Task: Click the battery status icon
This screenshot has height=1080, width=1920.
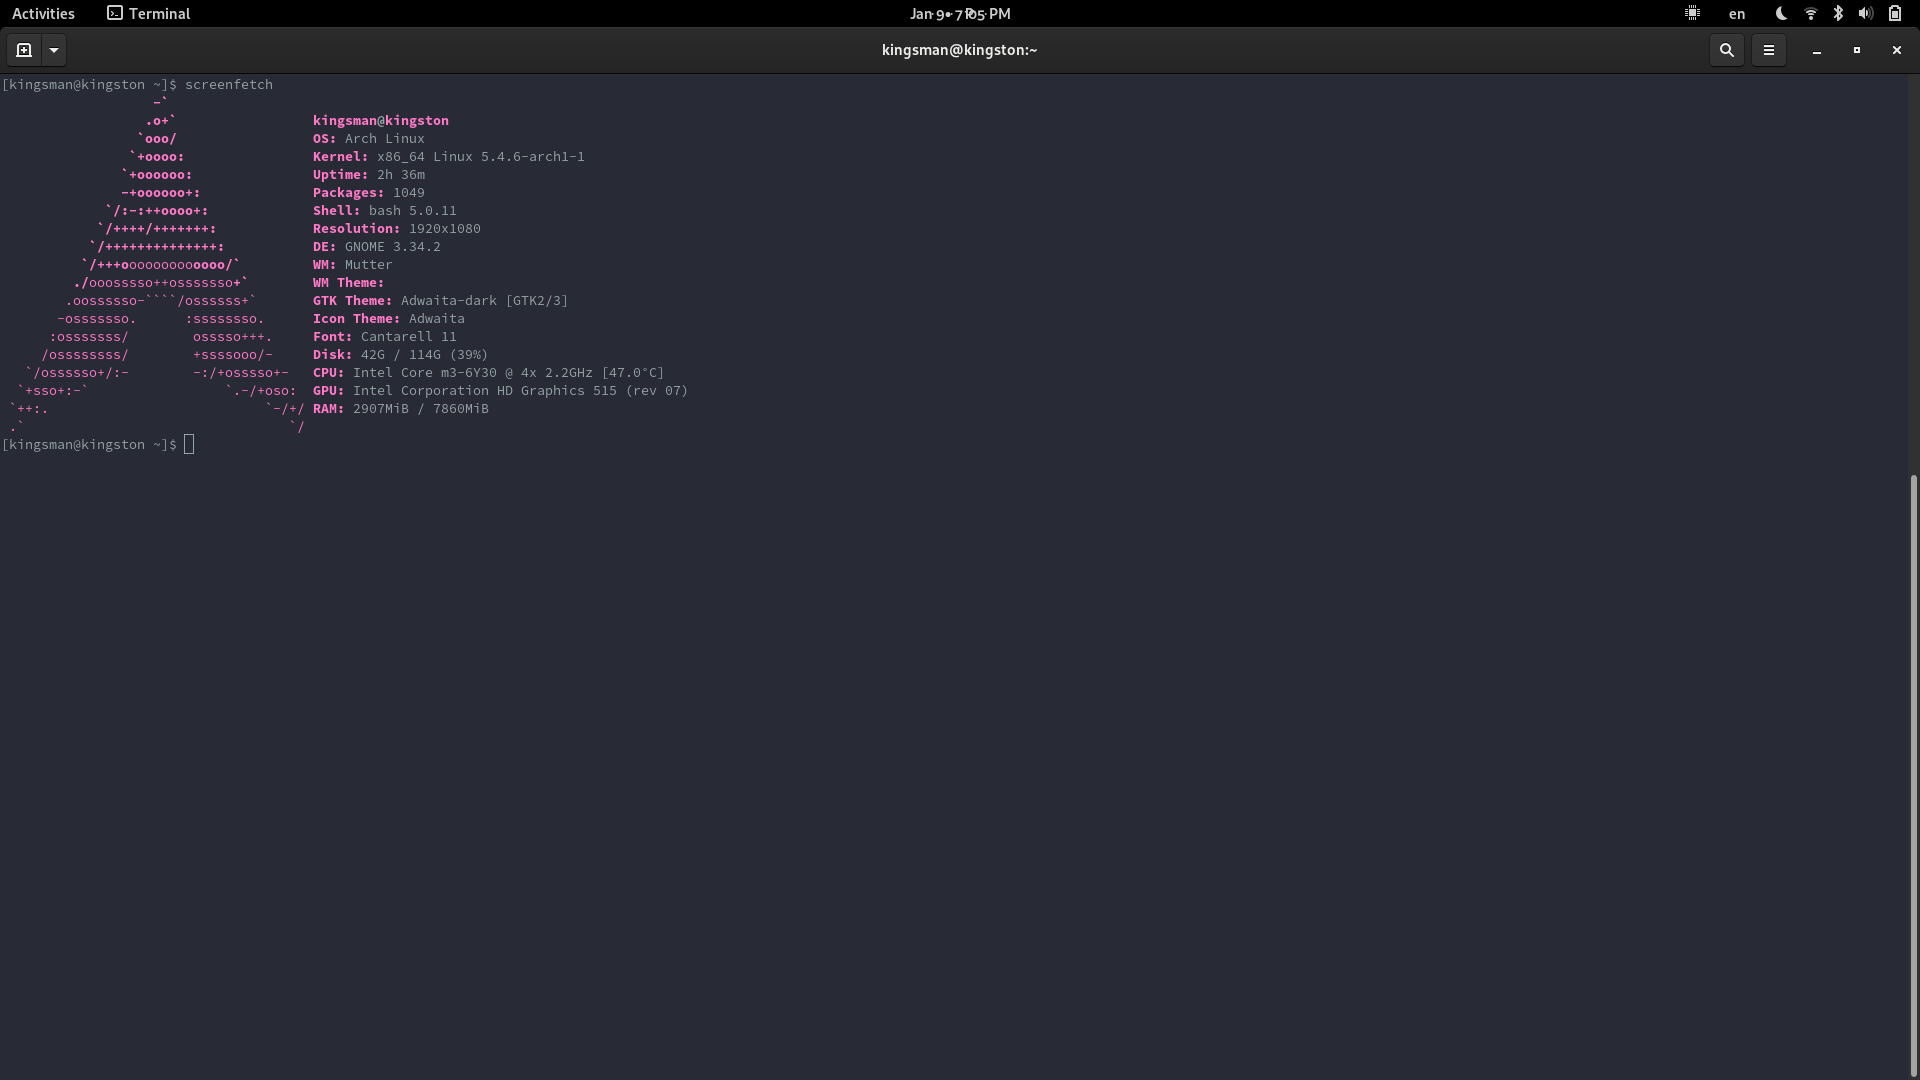Action: tap(1895, 13)
